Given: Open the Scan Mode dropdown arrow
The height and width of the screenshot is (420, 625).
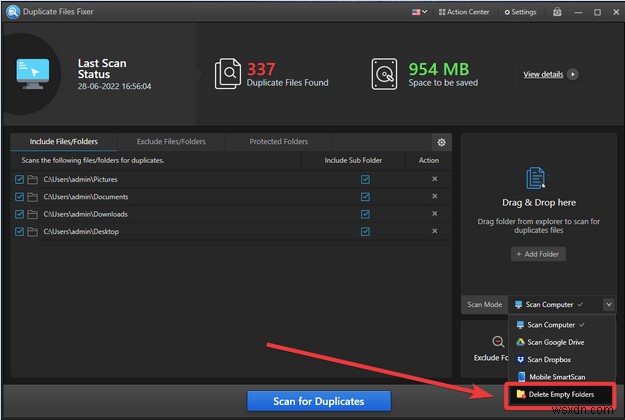Looking at the screenshot, I should tap(609, 304).
